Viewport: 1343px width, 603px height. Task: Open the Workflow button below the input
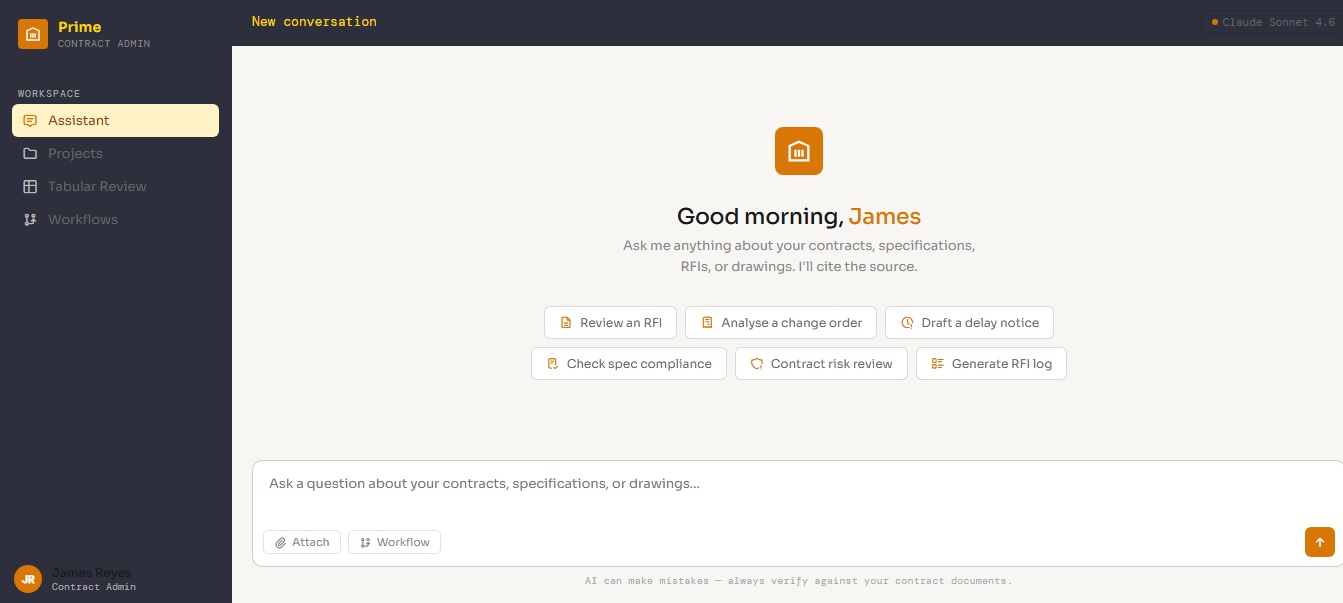(x=394, y=542)
